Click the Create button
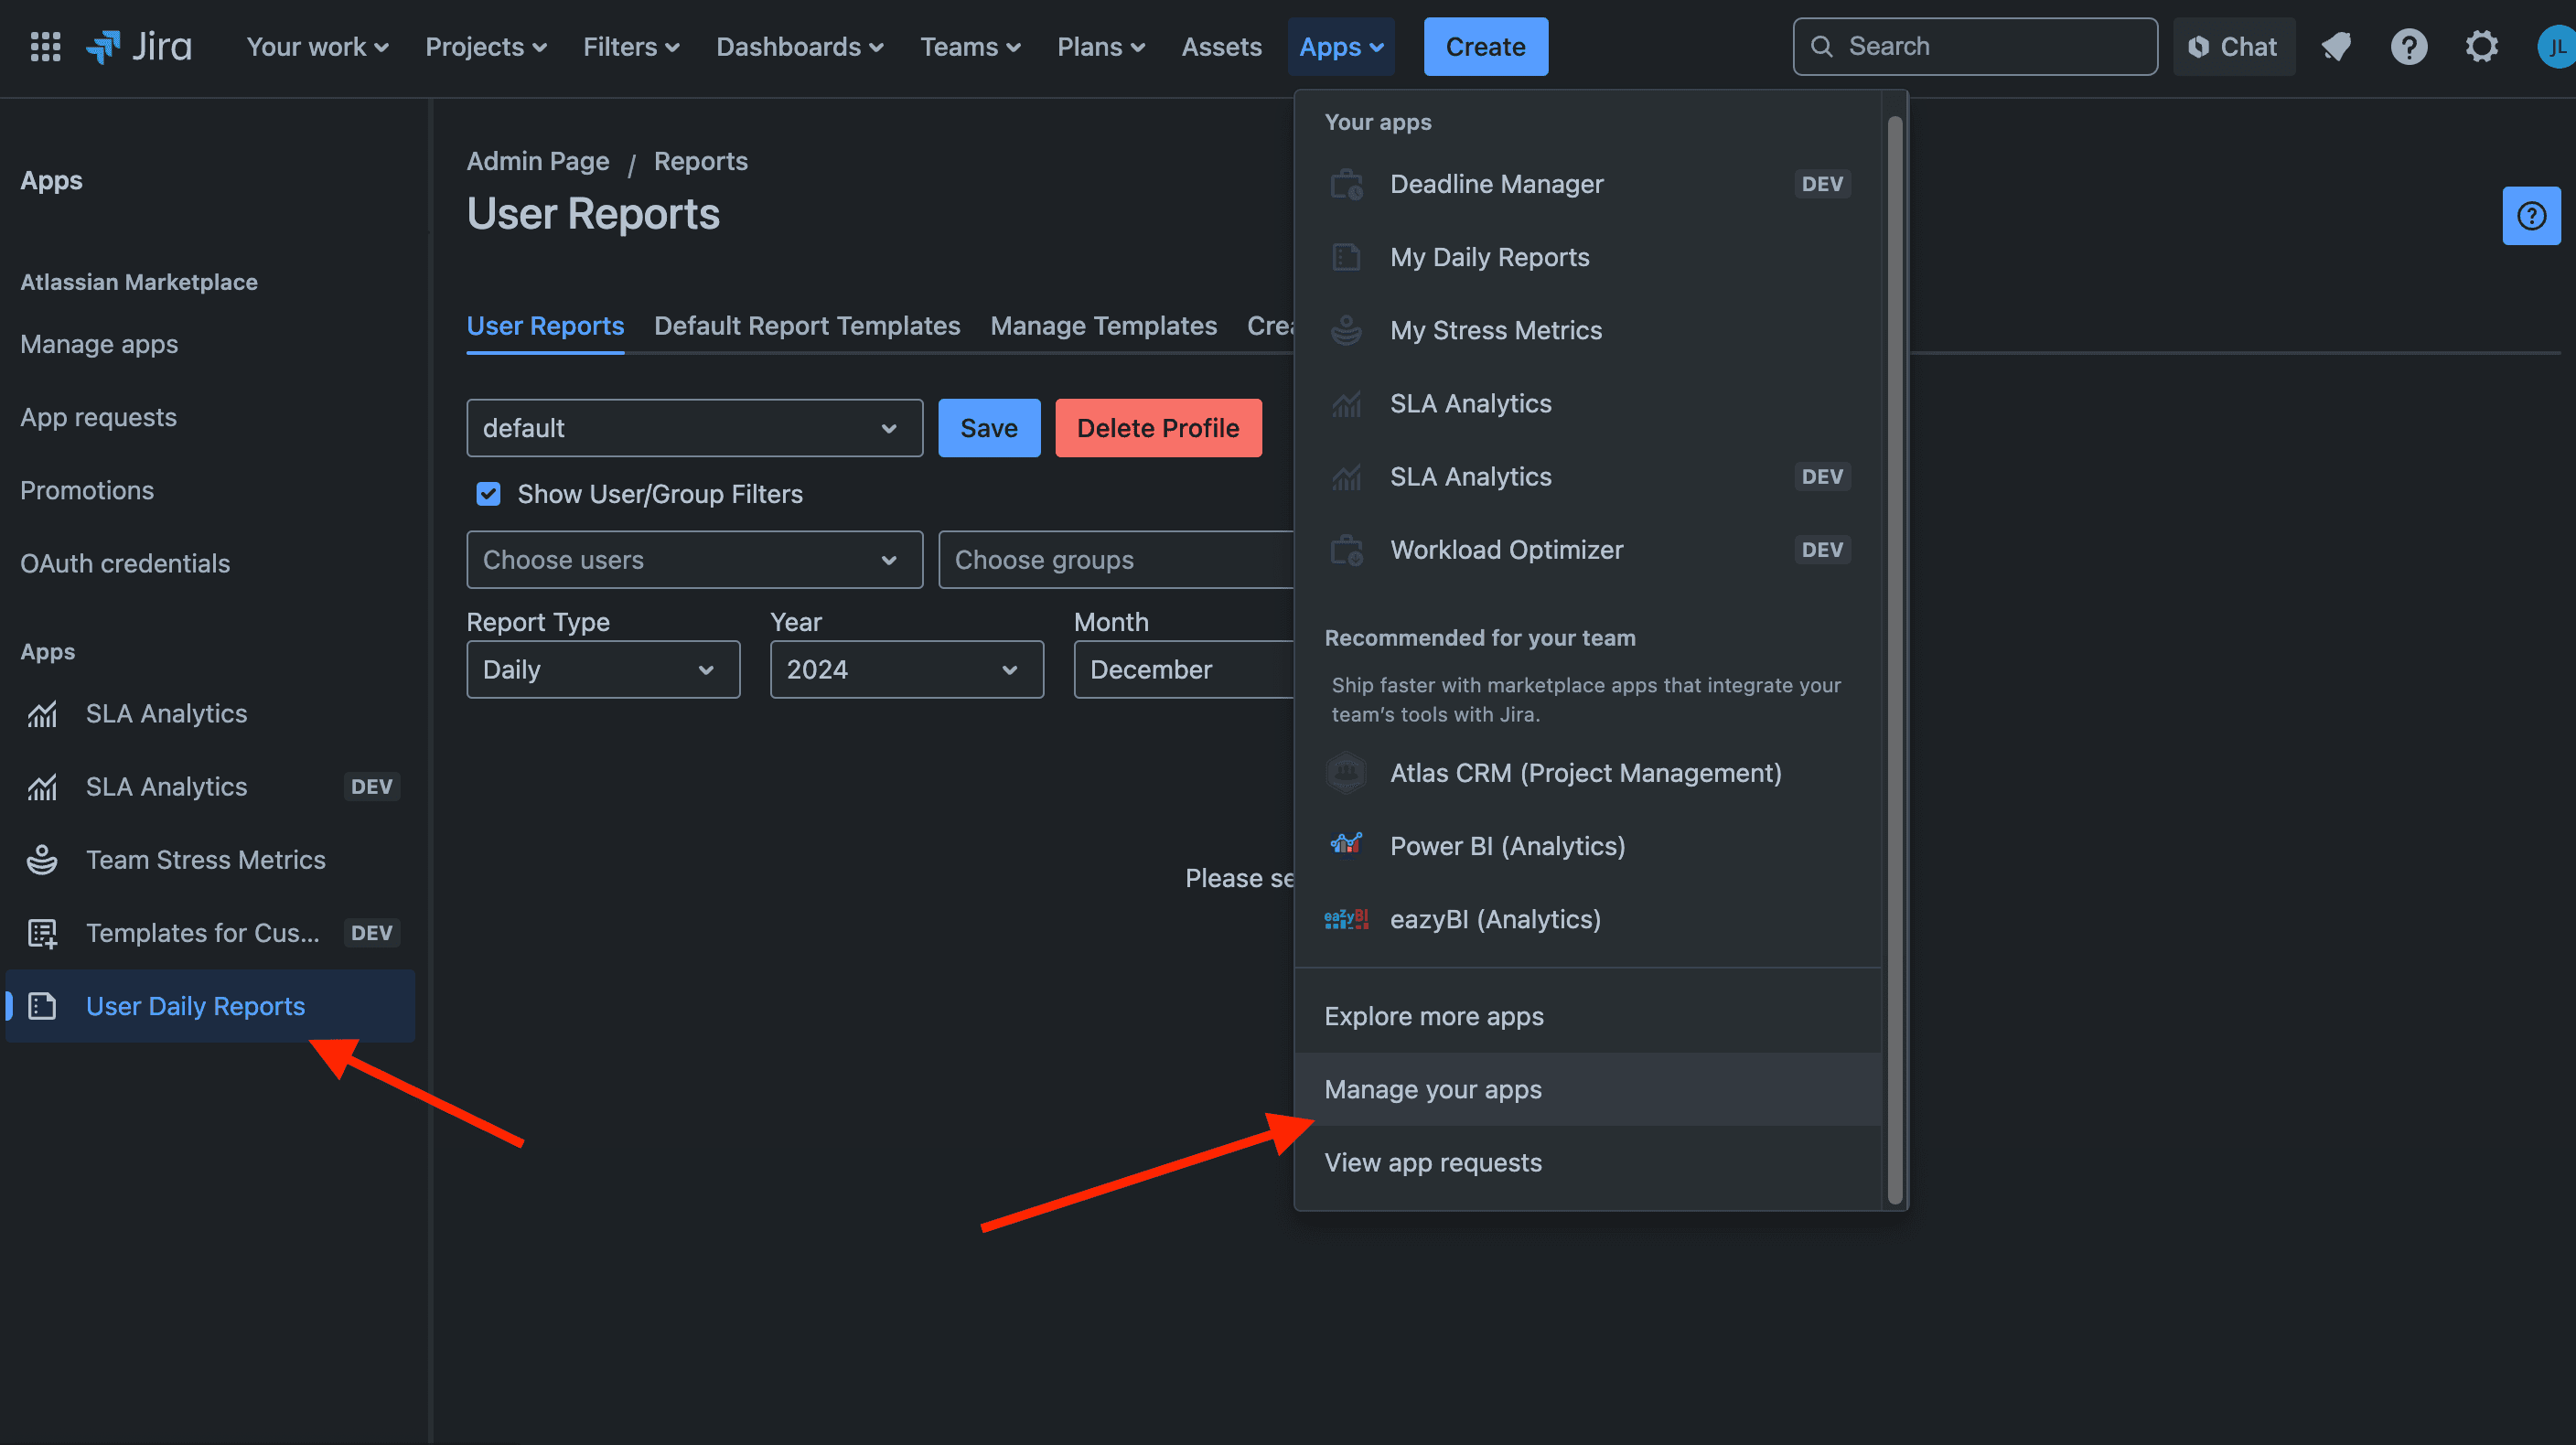2576x1445 pixels. [1485, 46]
